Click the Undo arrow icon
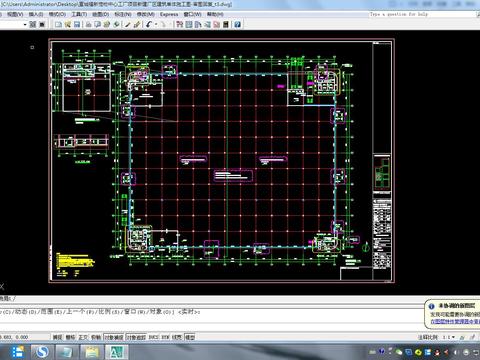Screen dimensions: 480x360 point(149,24)
